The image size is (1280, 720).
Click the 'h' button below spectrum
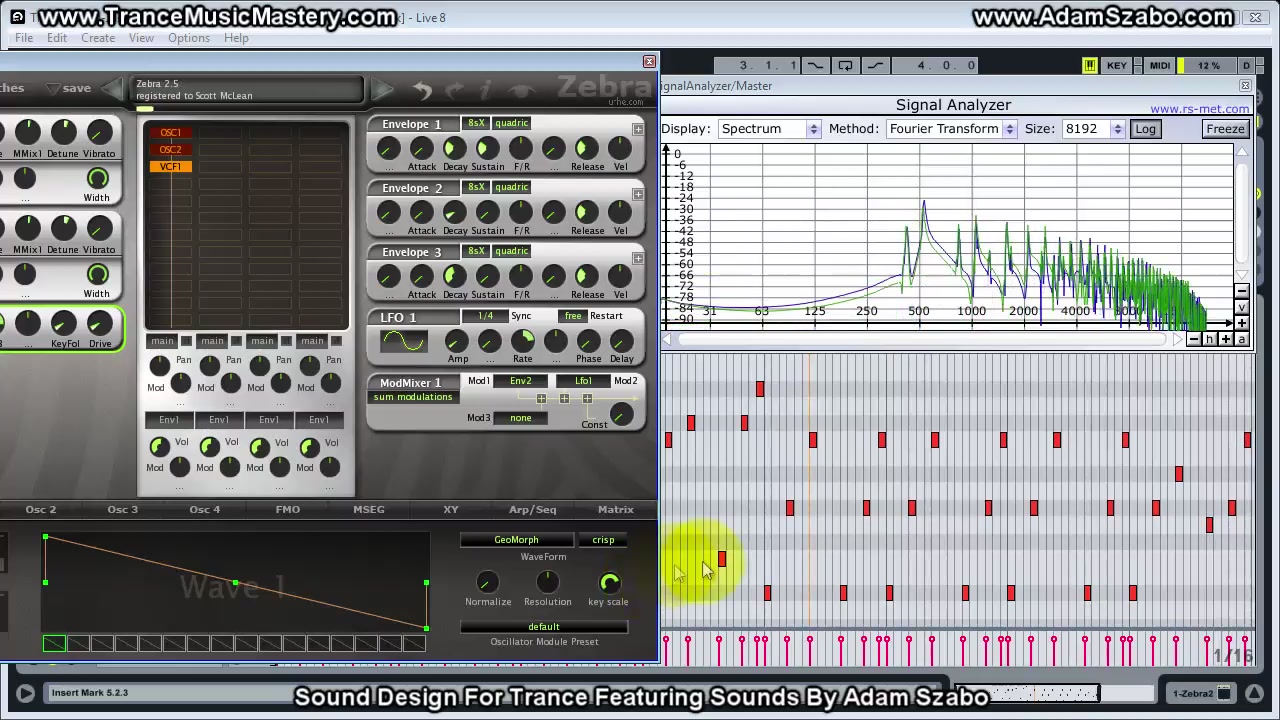[1209, 340]
